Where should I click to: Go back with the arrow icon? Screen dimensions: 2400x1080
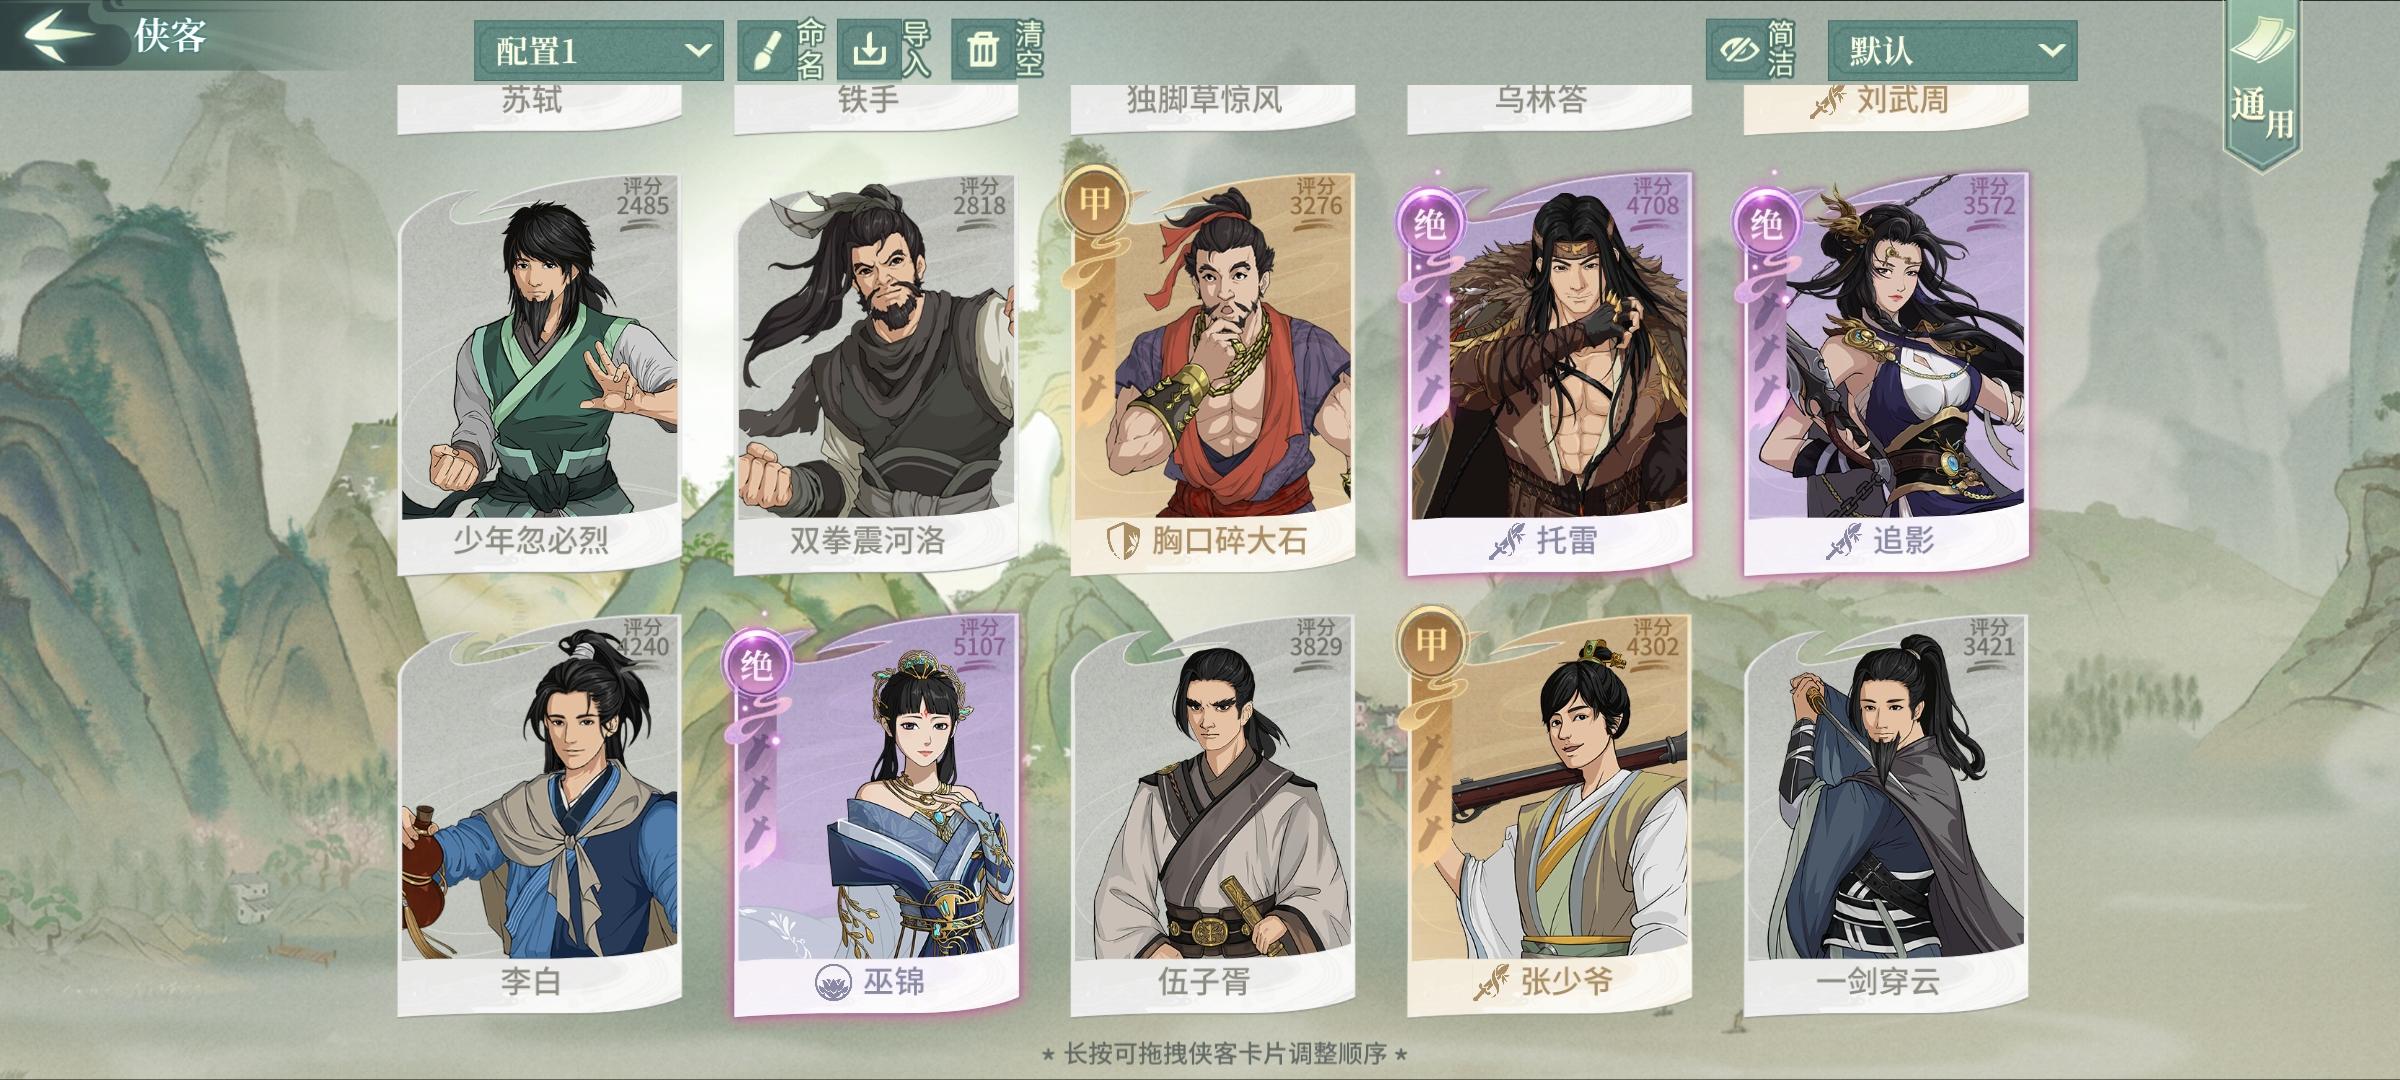pyautogui.click(x=58, y=35)
